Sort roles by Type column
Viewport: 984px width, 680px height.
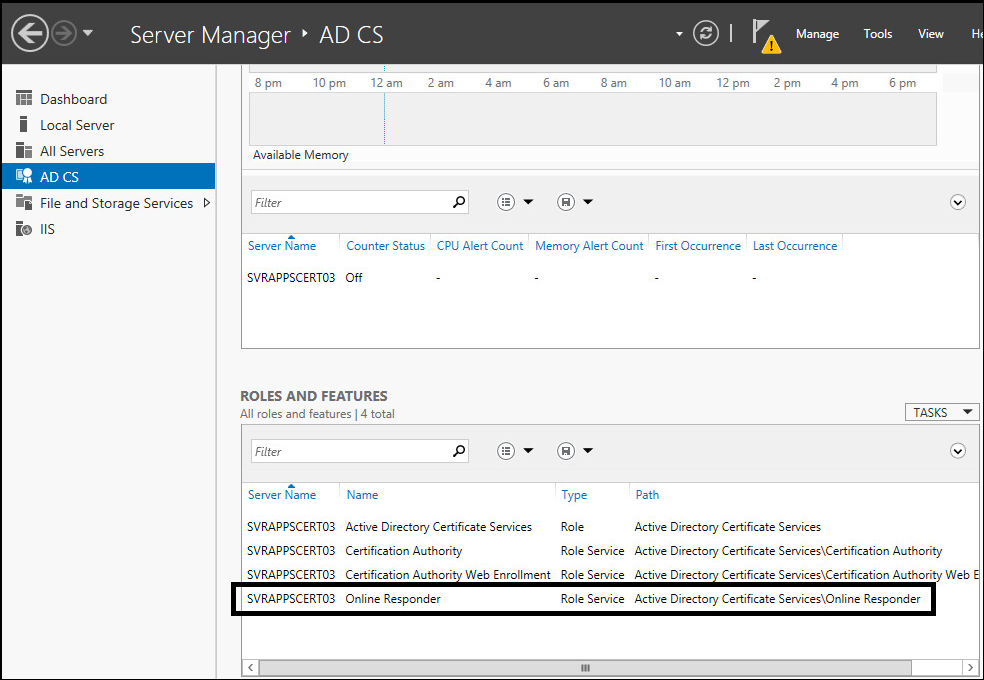coord(574,495)
